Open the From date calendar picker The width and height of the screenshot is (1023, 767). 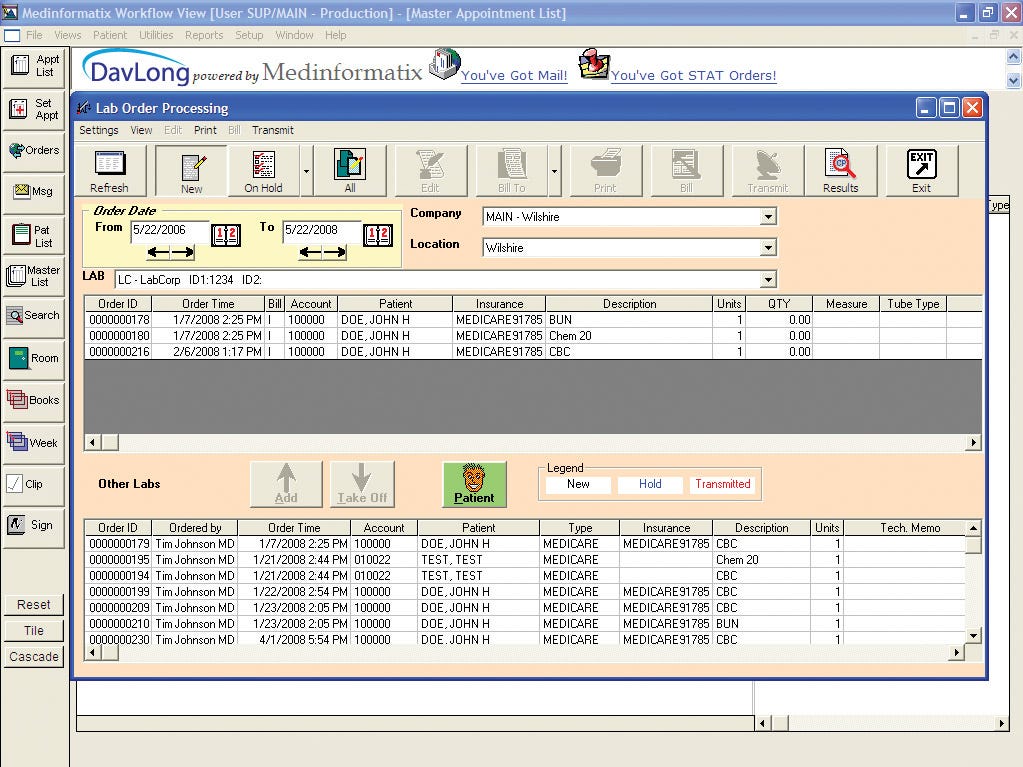(226, 235)
